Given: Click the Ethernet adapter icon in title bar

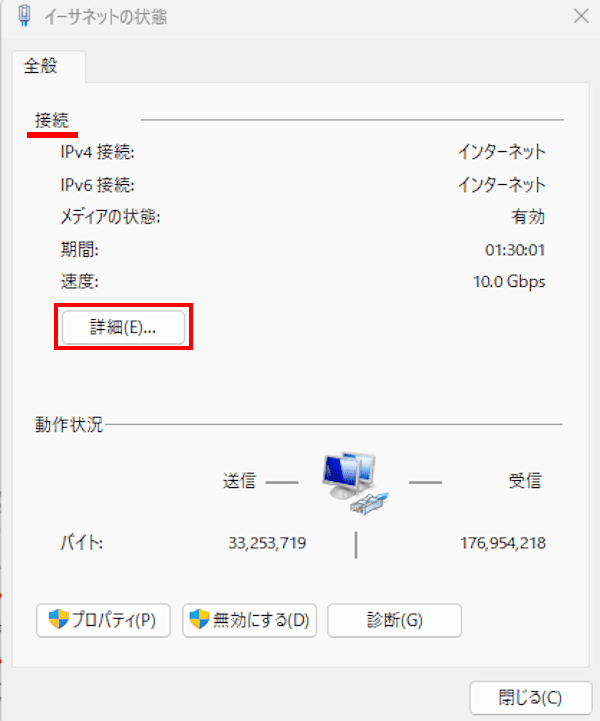Looking at the screenshot, I should pyautogui.click(x=24, y=15).
